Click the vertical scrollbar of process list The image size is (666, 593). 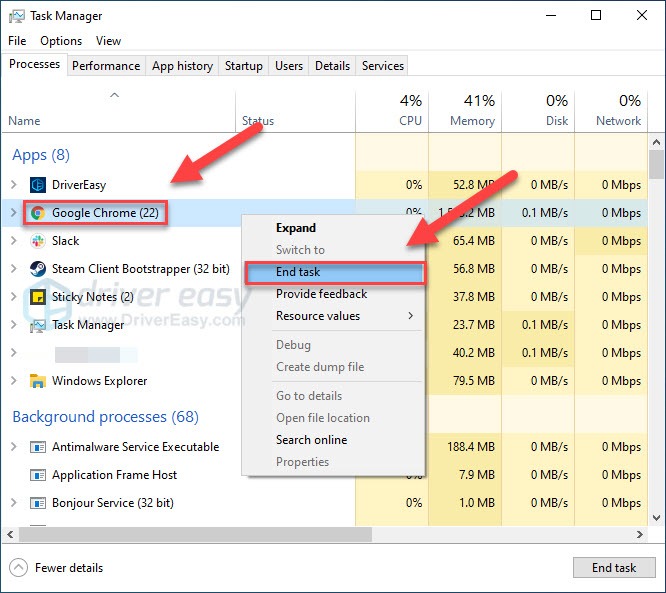pyautogui.click(x=656, y=300)
